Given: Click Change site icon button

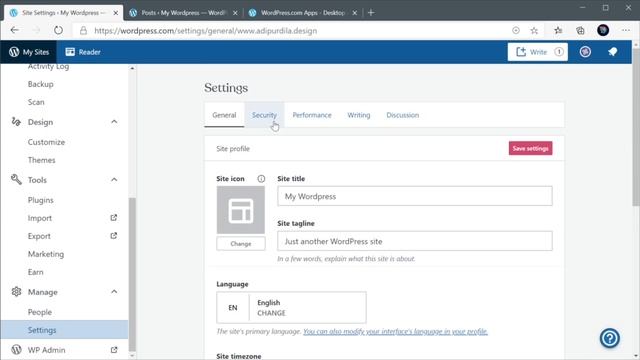Looking at the screenshot, I should pyautogui.click(x=241, y=244).
